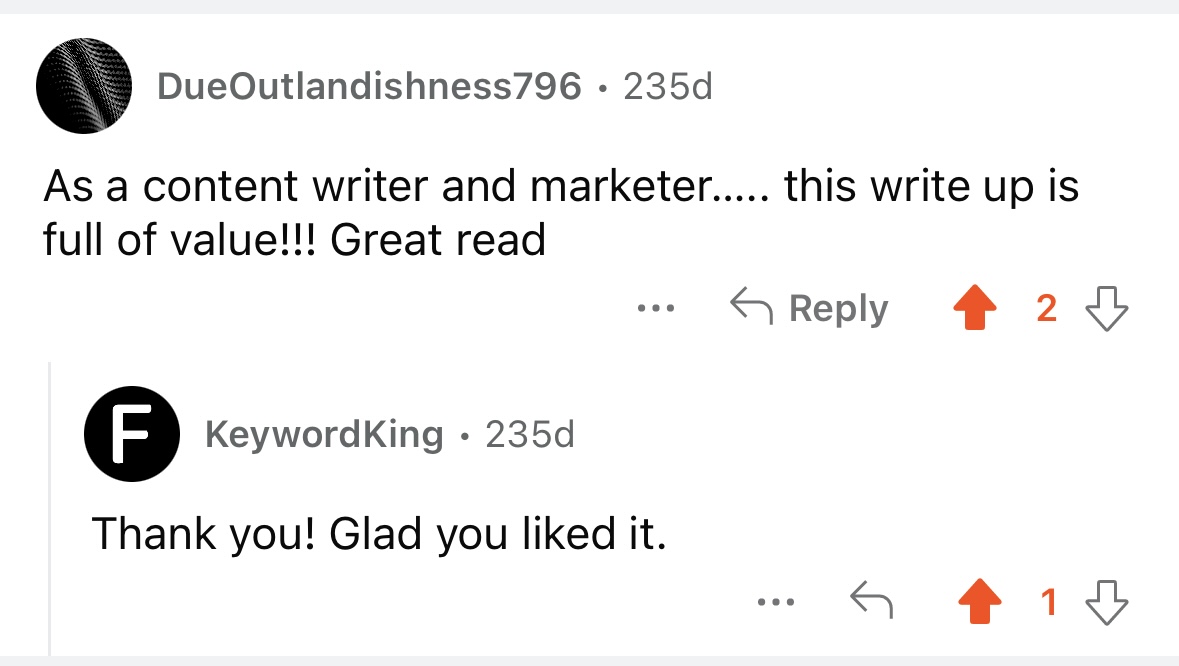Open more options on DueOutlandishness796's comment
Screen dimensions: 1179x666
pyautogui.click(x=656, y=308)
